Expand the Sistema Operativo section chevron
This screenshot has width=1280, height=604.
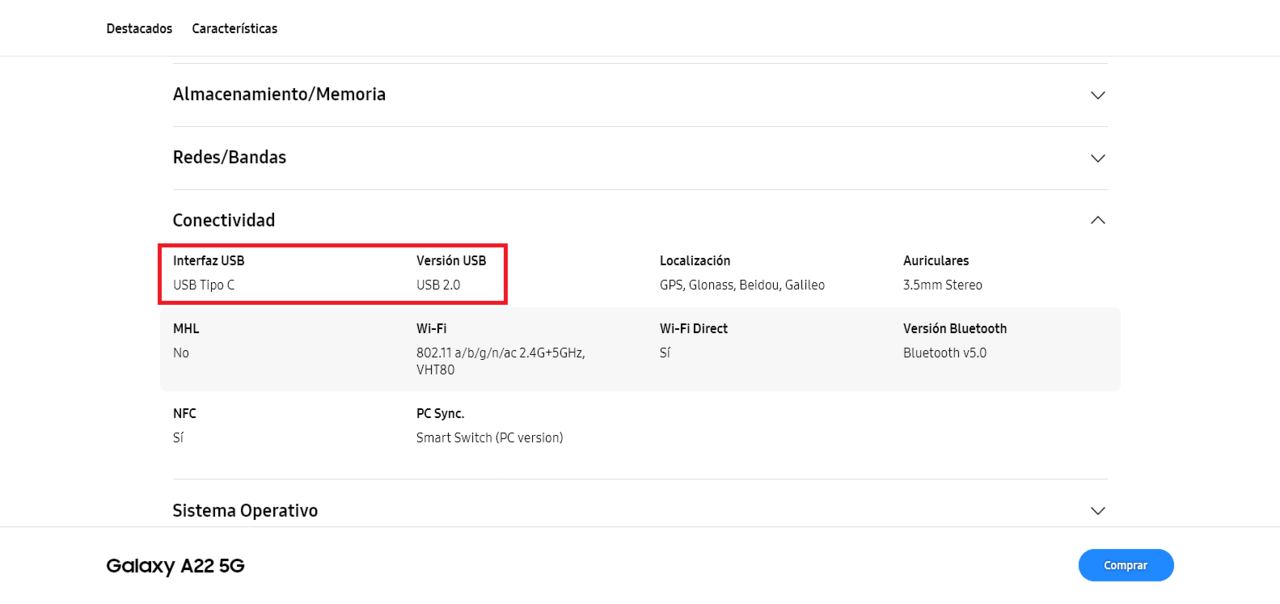(1097, 511)
